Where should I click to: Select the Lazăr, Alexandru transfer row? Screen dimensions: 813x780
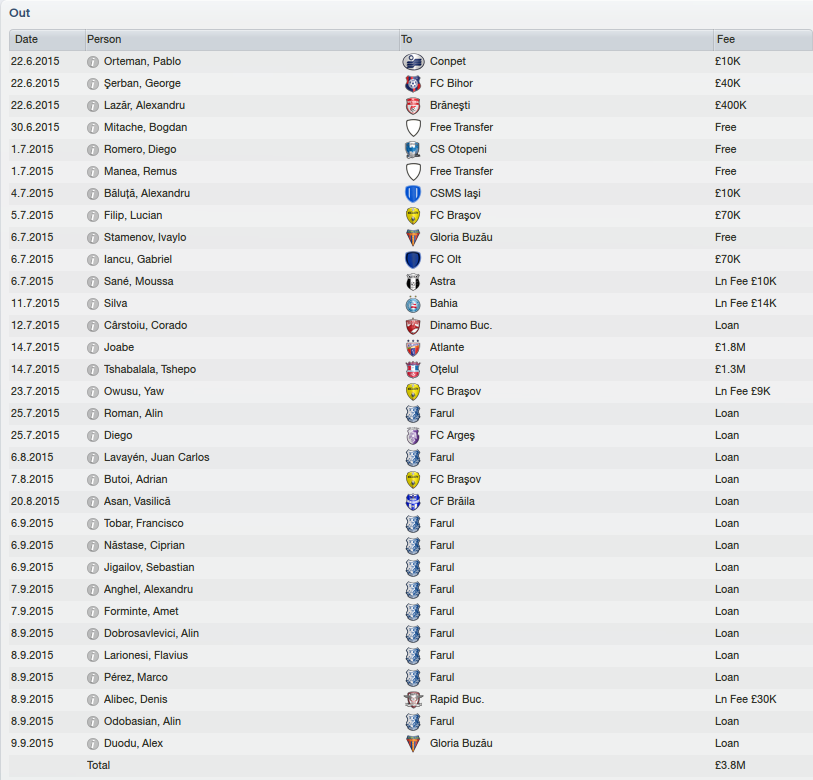(x=411, y=105)
